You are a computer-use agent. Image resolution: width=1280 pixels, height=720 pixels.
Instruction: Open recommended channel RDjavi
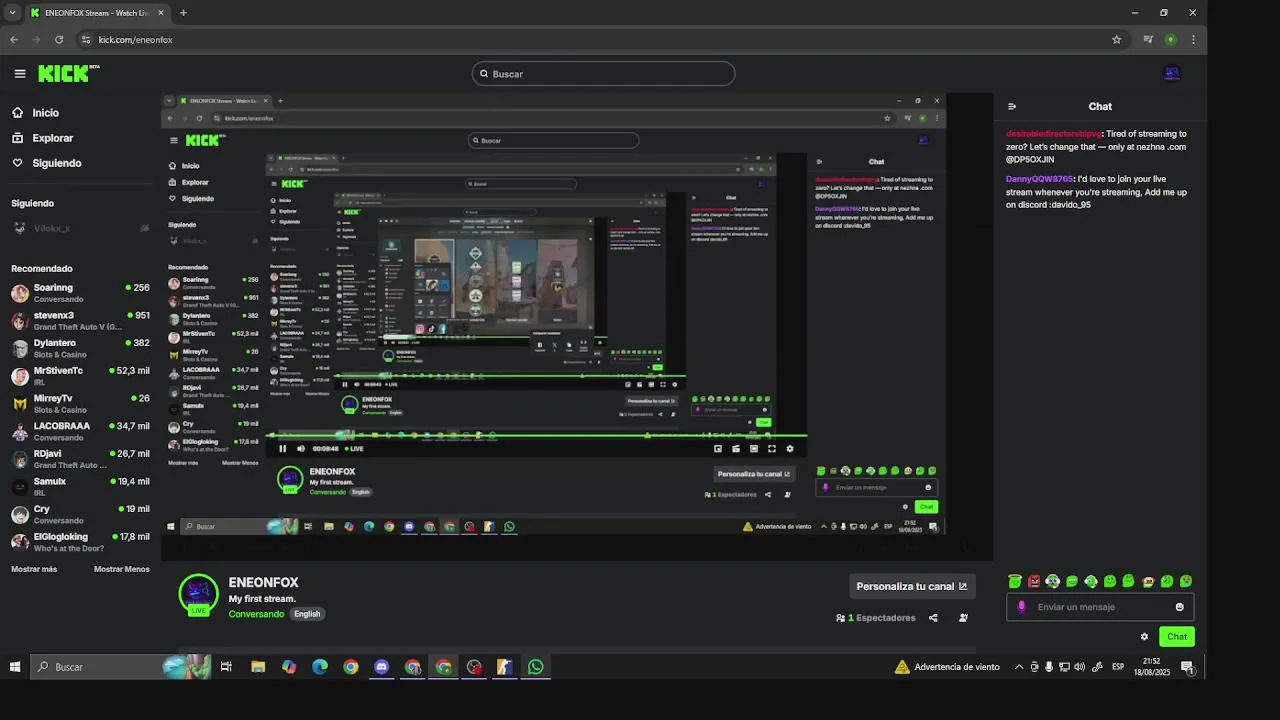click(80, 459)
